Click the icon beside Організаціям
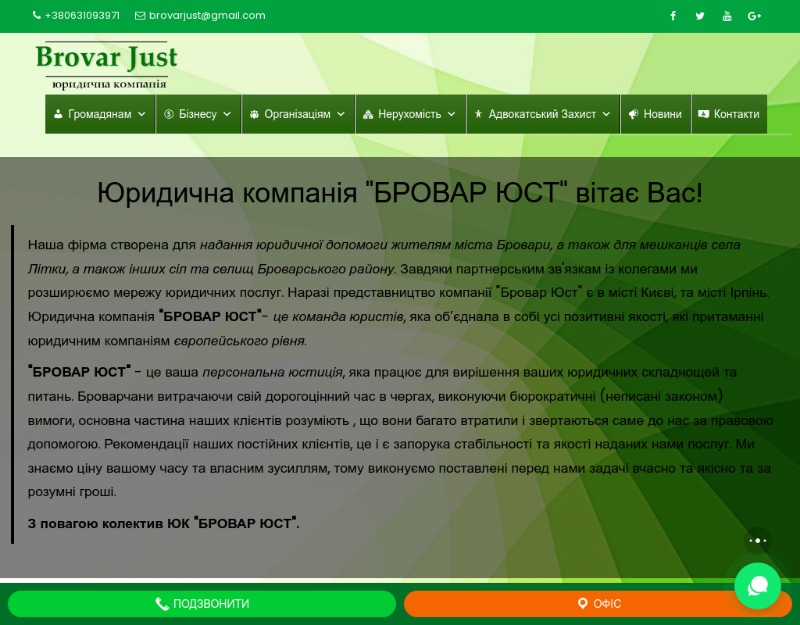 (x=254, y=114)
